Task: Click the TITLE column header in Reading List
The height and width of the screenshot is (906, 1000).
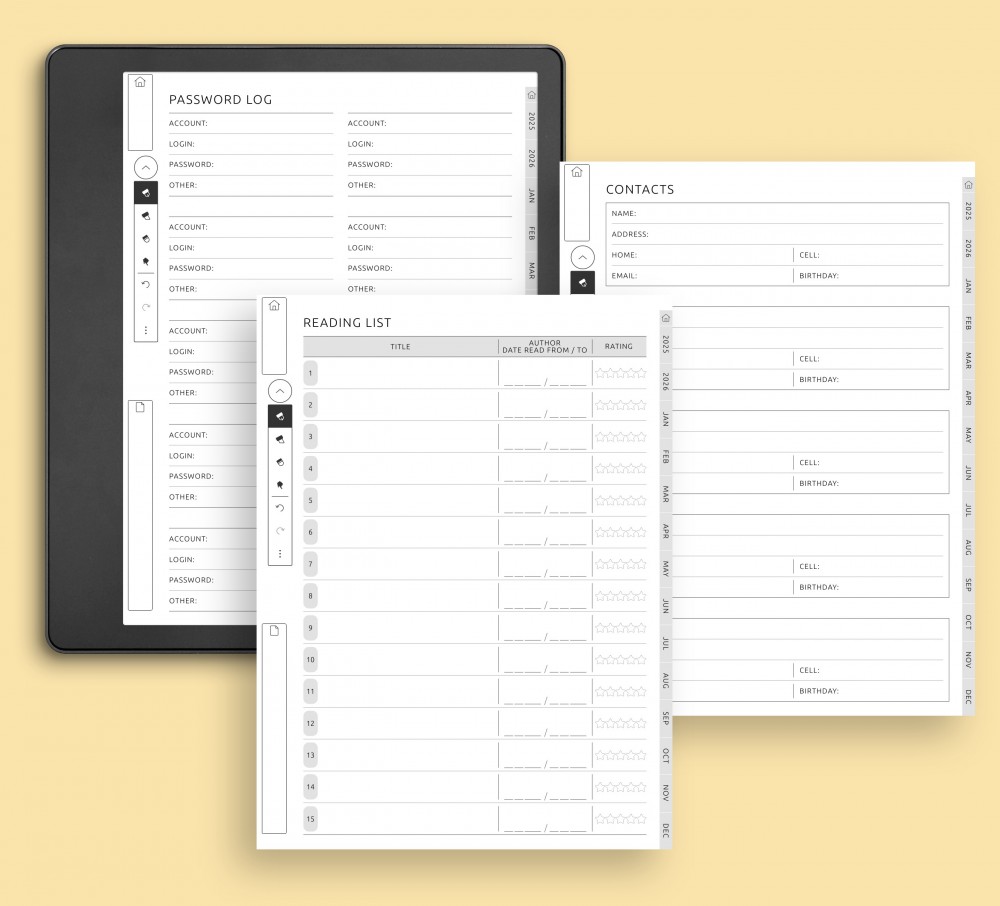Action: point(401,346)
